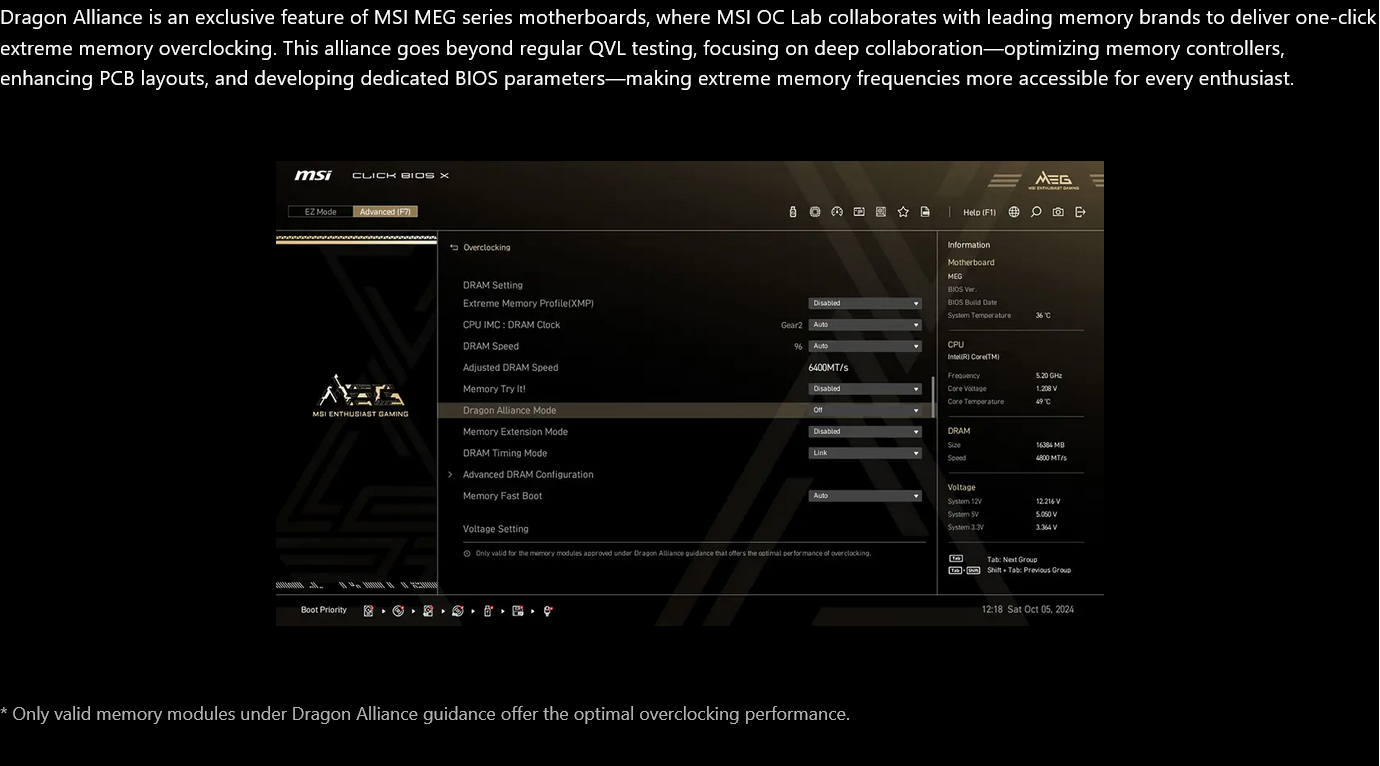The width and height of the screenshot is (1380, 766).
Task: Open the BIOS search magnifier icon
Action: [1036, 212]
